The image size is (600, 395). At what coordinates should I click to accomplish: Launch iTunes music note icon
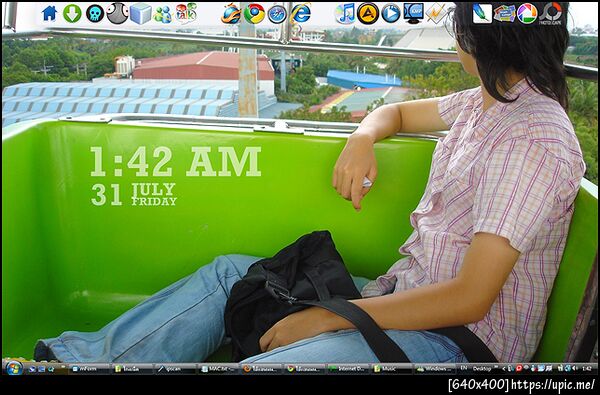point(345,14)
